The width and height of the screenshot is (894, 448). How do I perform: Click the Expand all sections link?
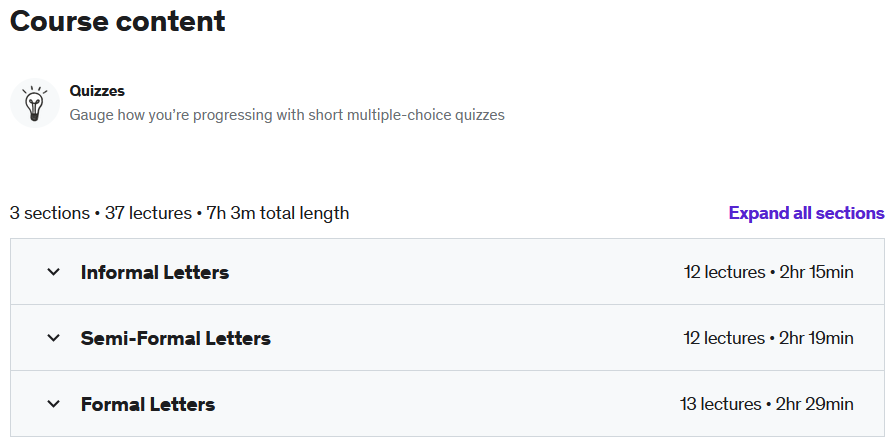pyautogui.click(x=806, y=213)
